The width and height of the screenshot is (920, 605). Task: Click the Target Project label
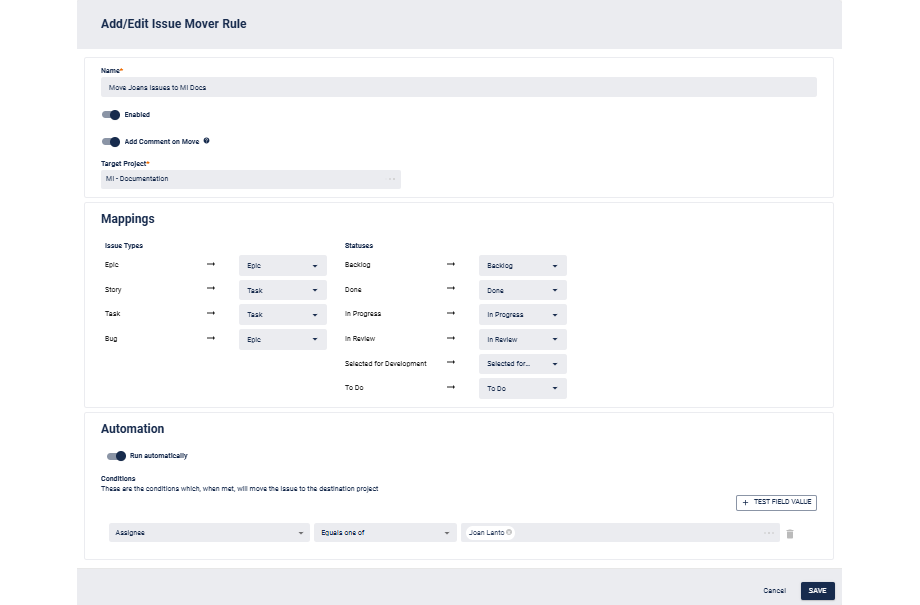(x=125, y=164)
